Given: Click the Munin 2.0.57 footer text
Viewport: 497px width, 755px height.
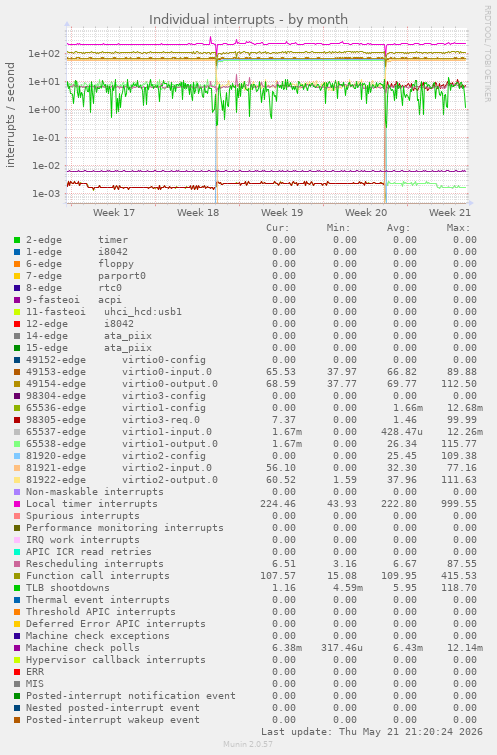Looking at the screenshot, I should tap(248, 744).
